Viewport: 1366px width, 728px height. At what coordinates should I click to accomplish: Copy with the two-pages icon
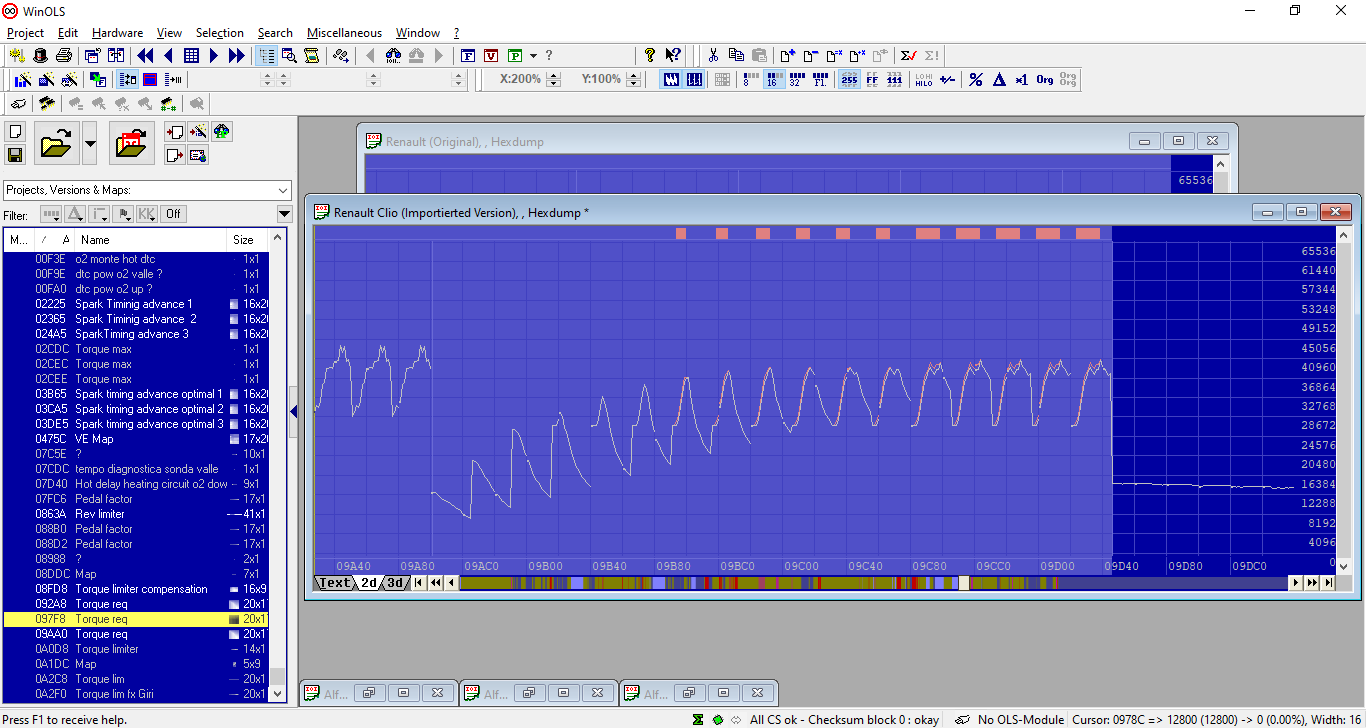[x=736, y=55]
